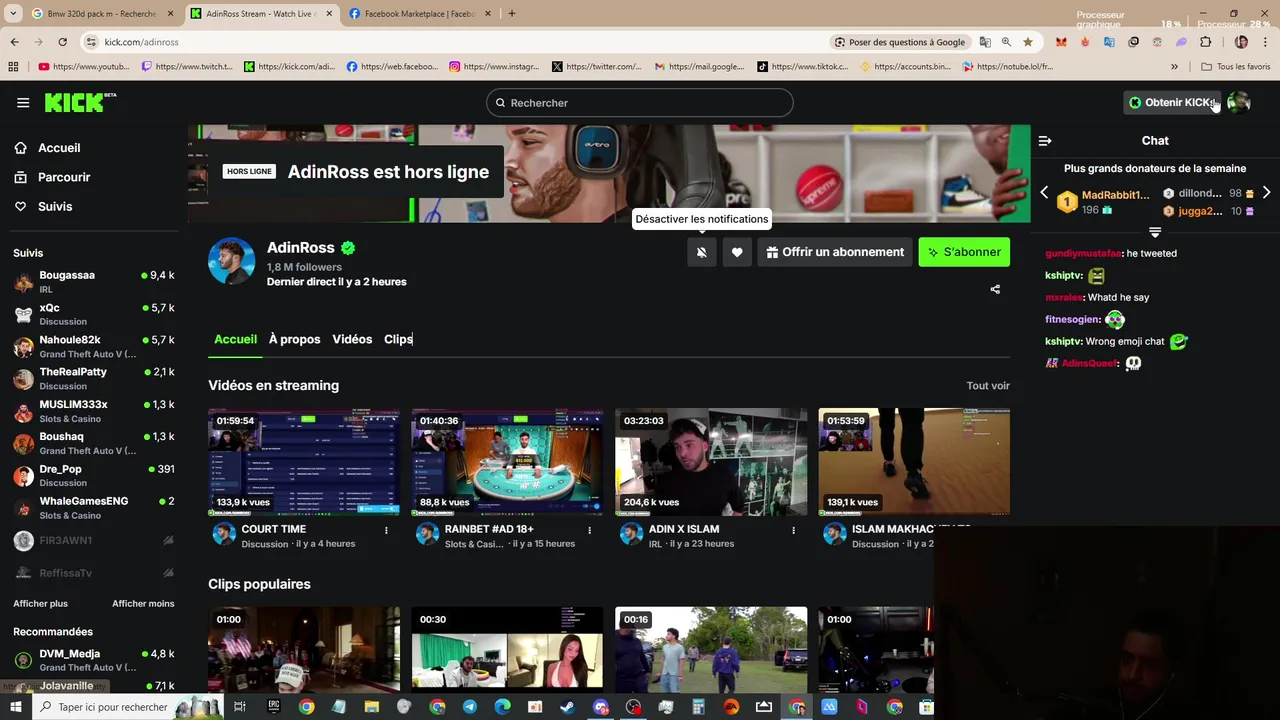This screenshot has width=1280, height=720.
Task: Open options for ADIN X ISLAM video
Action: pos(793,530)
